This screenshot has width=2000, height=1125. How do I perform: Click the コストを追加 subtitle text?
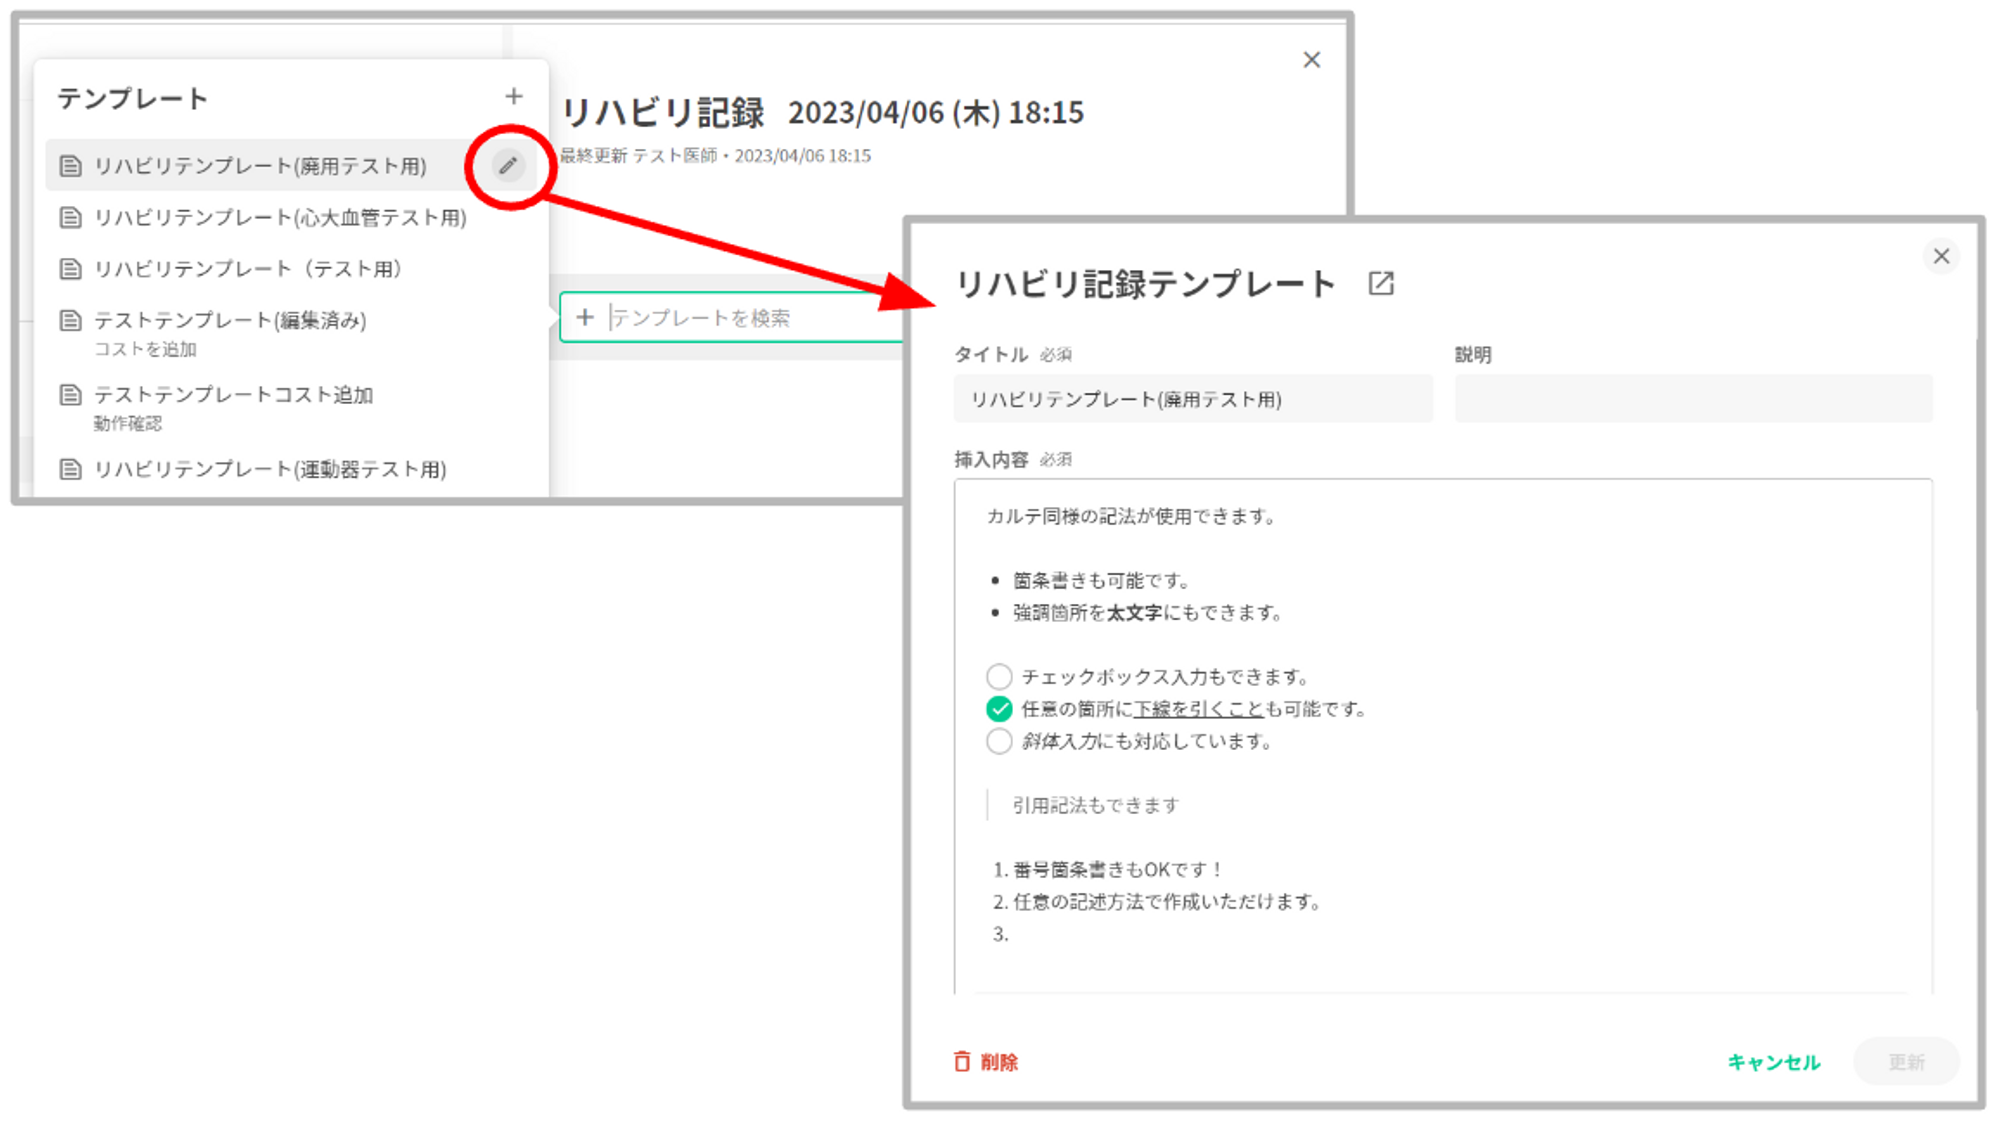pyautogui.click(x=145, y=349)
